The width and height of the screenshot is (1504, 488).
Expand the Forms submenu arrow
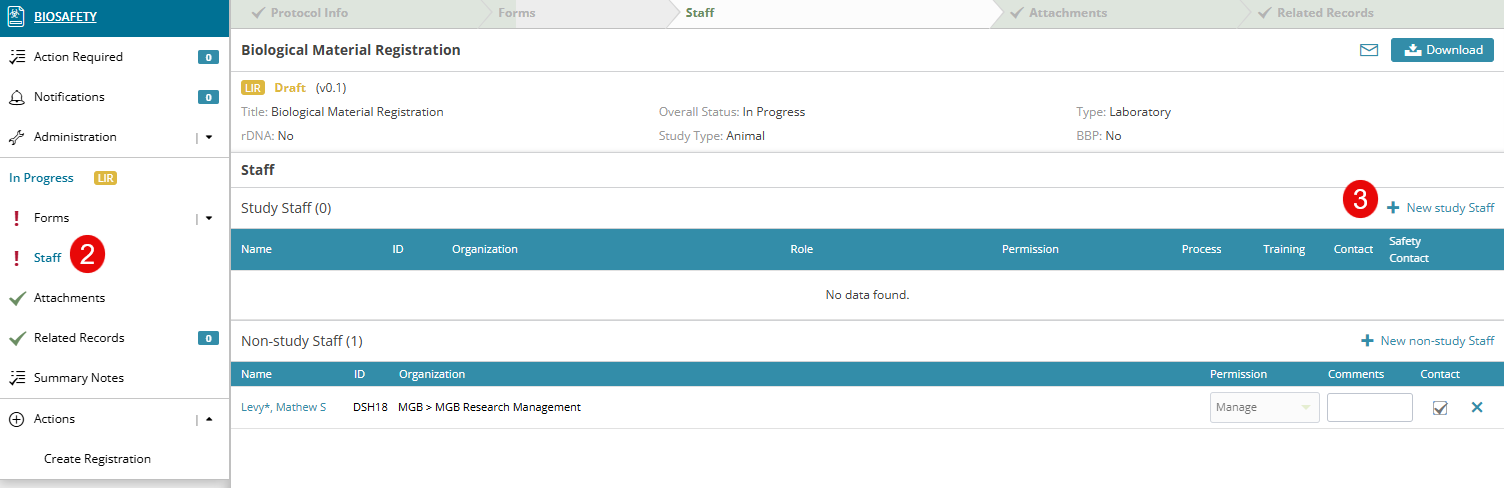pyautogui.click(x=209, y=218)
